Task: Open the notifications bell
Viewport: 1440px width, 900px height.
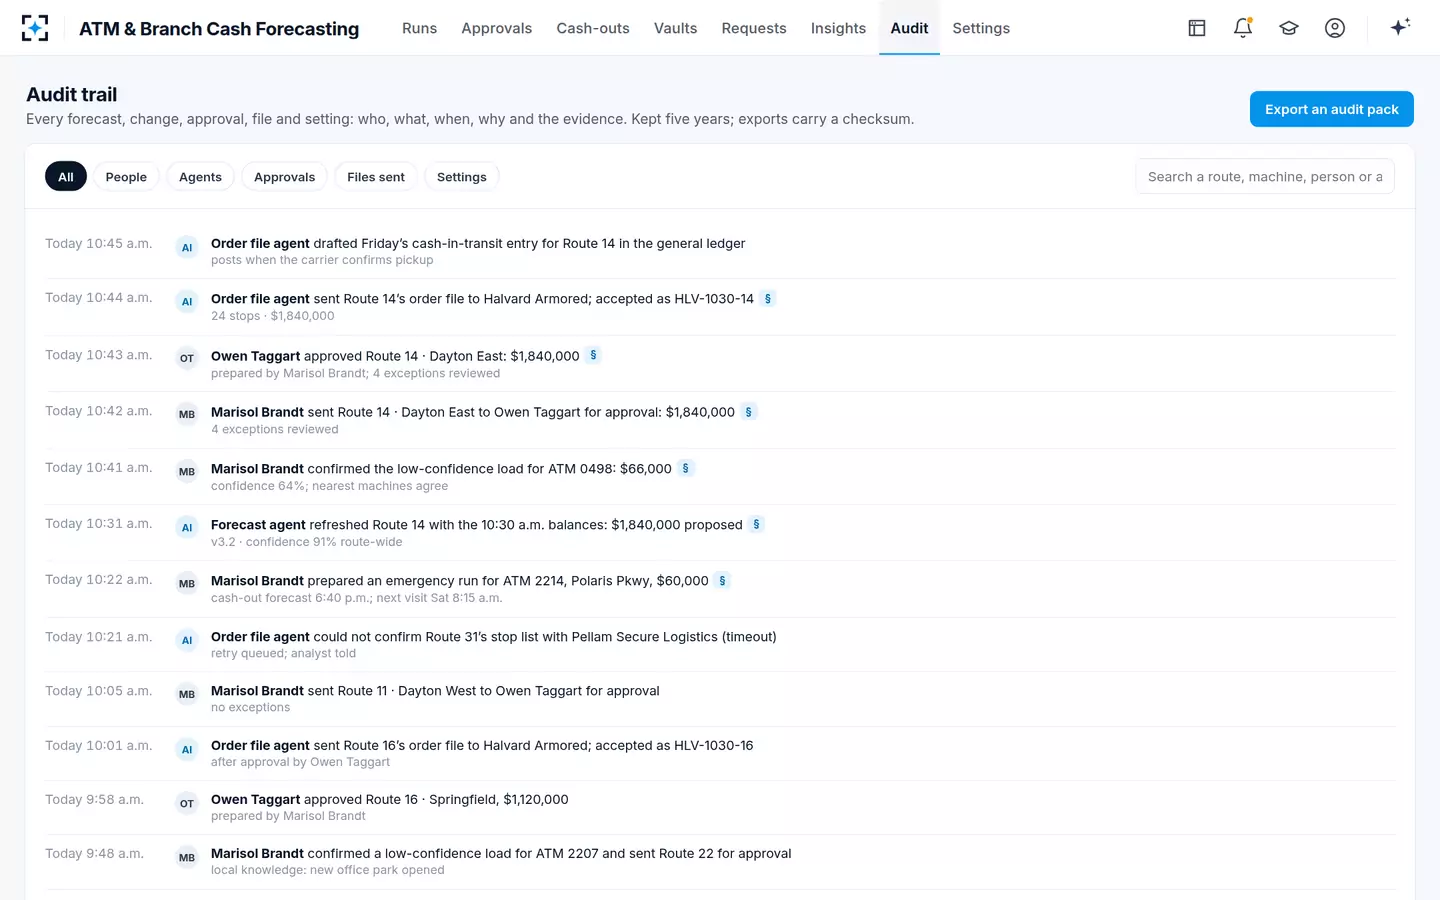Action: tap(1243, 28)
